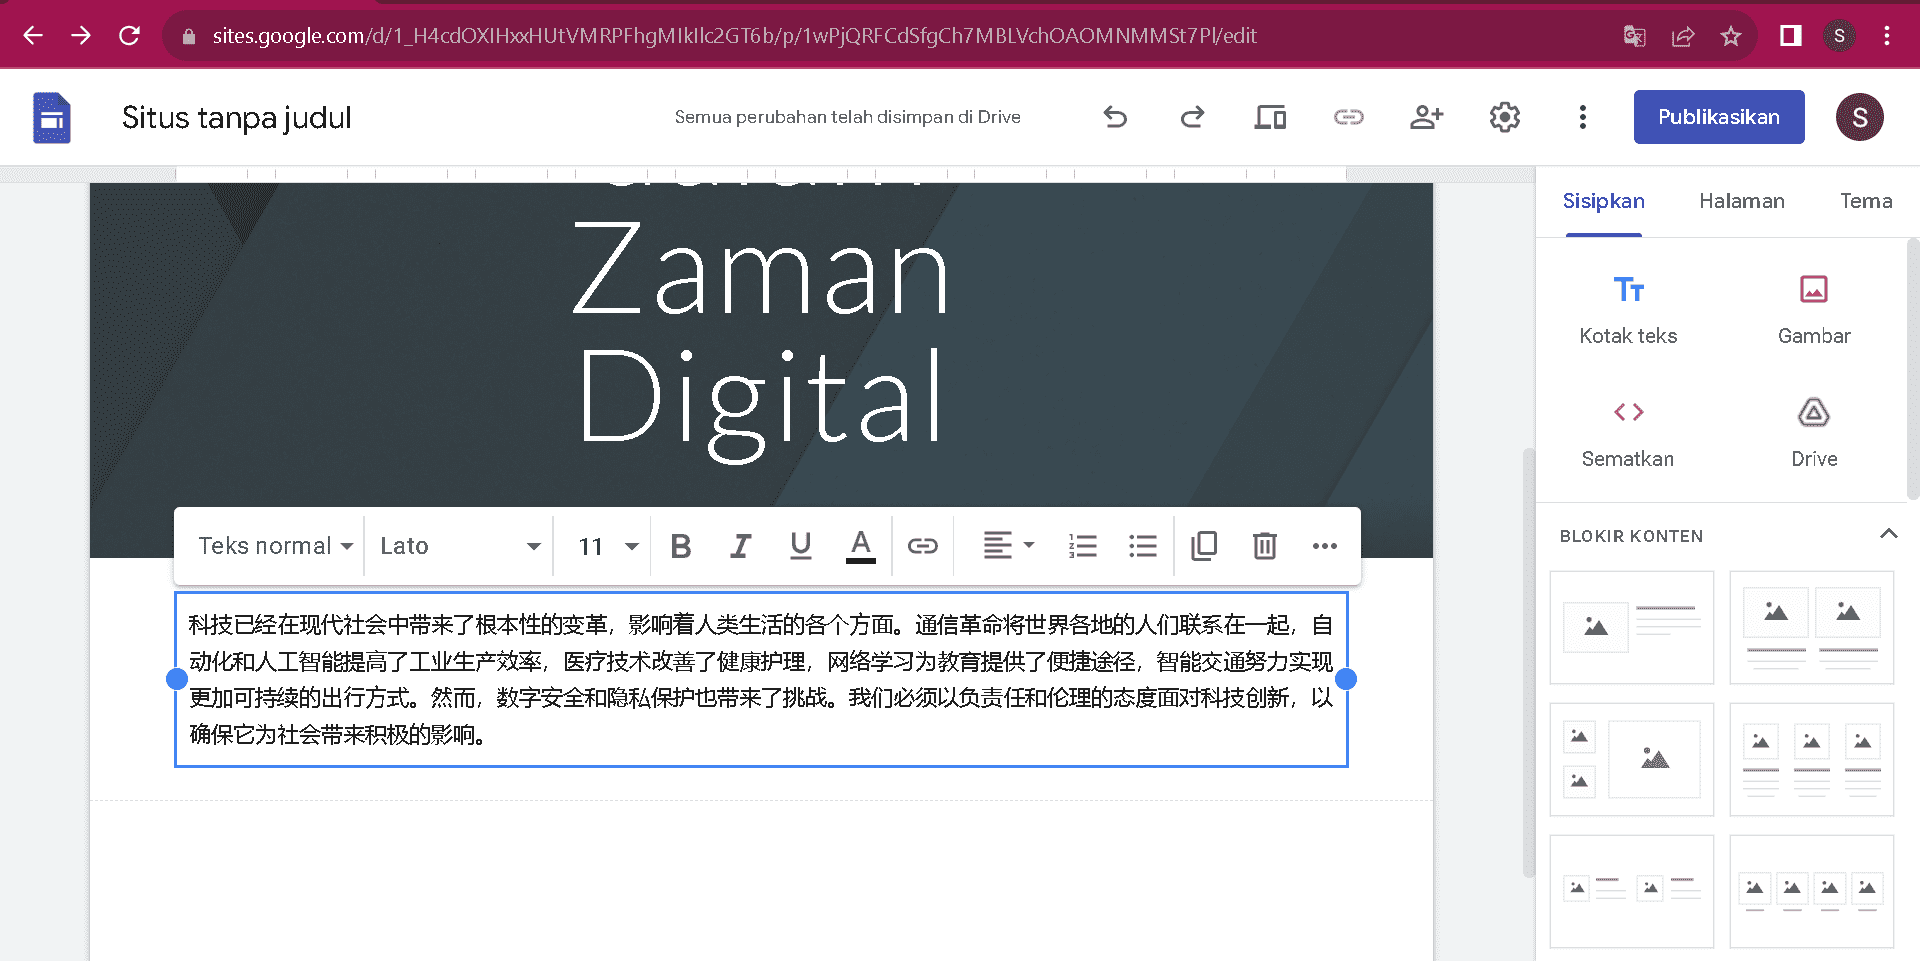Image resolution: width=1920 pixels, height=961 pixels.
Task: Open the text color picker
Action: coord(860,546)
